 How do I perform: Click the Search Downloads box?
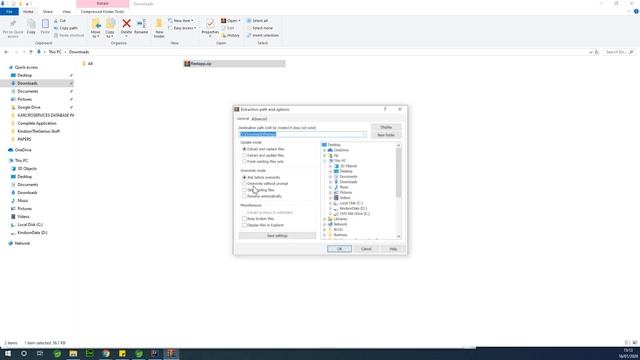[x=619, y=52]
